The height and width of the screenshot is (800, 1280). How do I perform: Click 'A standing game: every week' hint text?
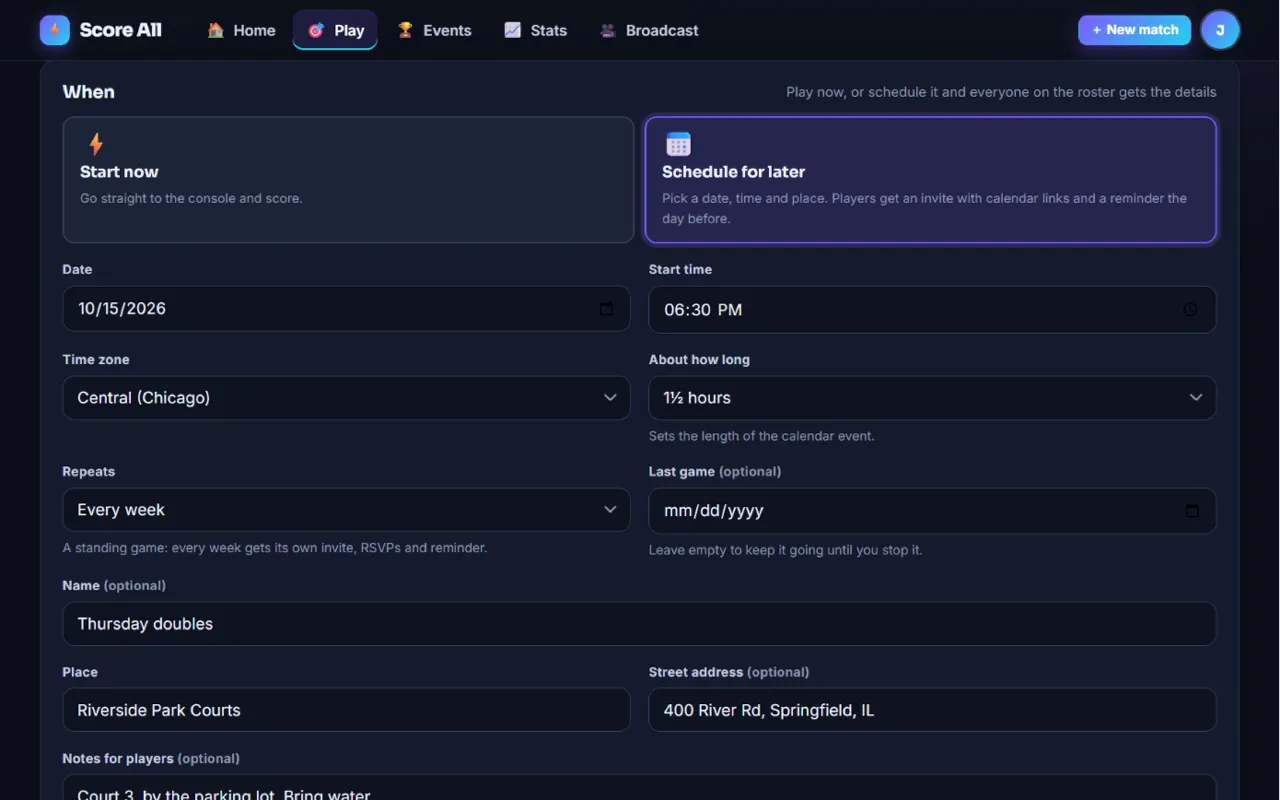click(x=275, y=548)
